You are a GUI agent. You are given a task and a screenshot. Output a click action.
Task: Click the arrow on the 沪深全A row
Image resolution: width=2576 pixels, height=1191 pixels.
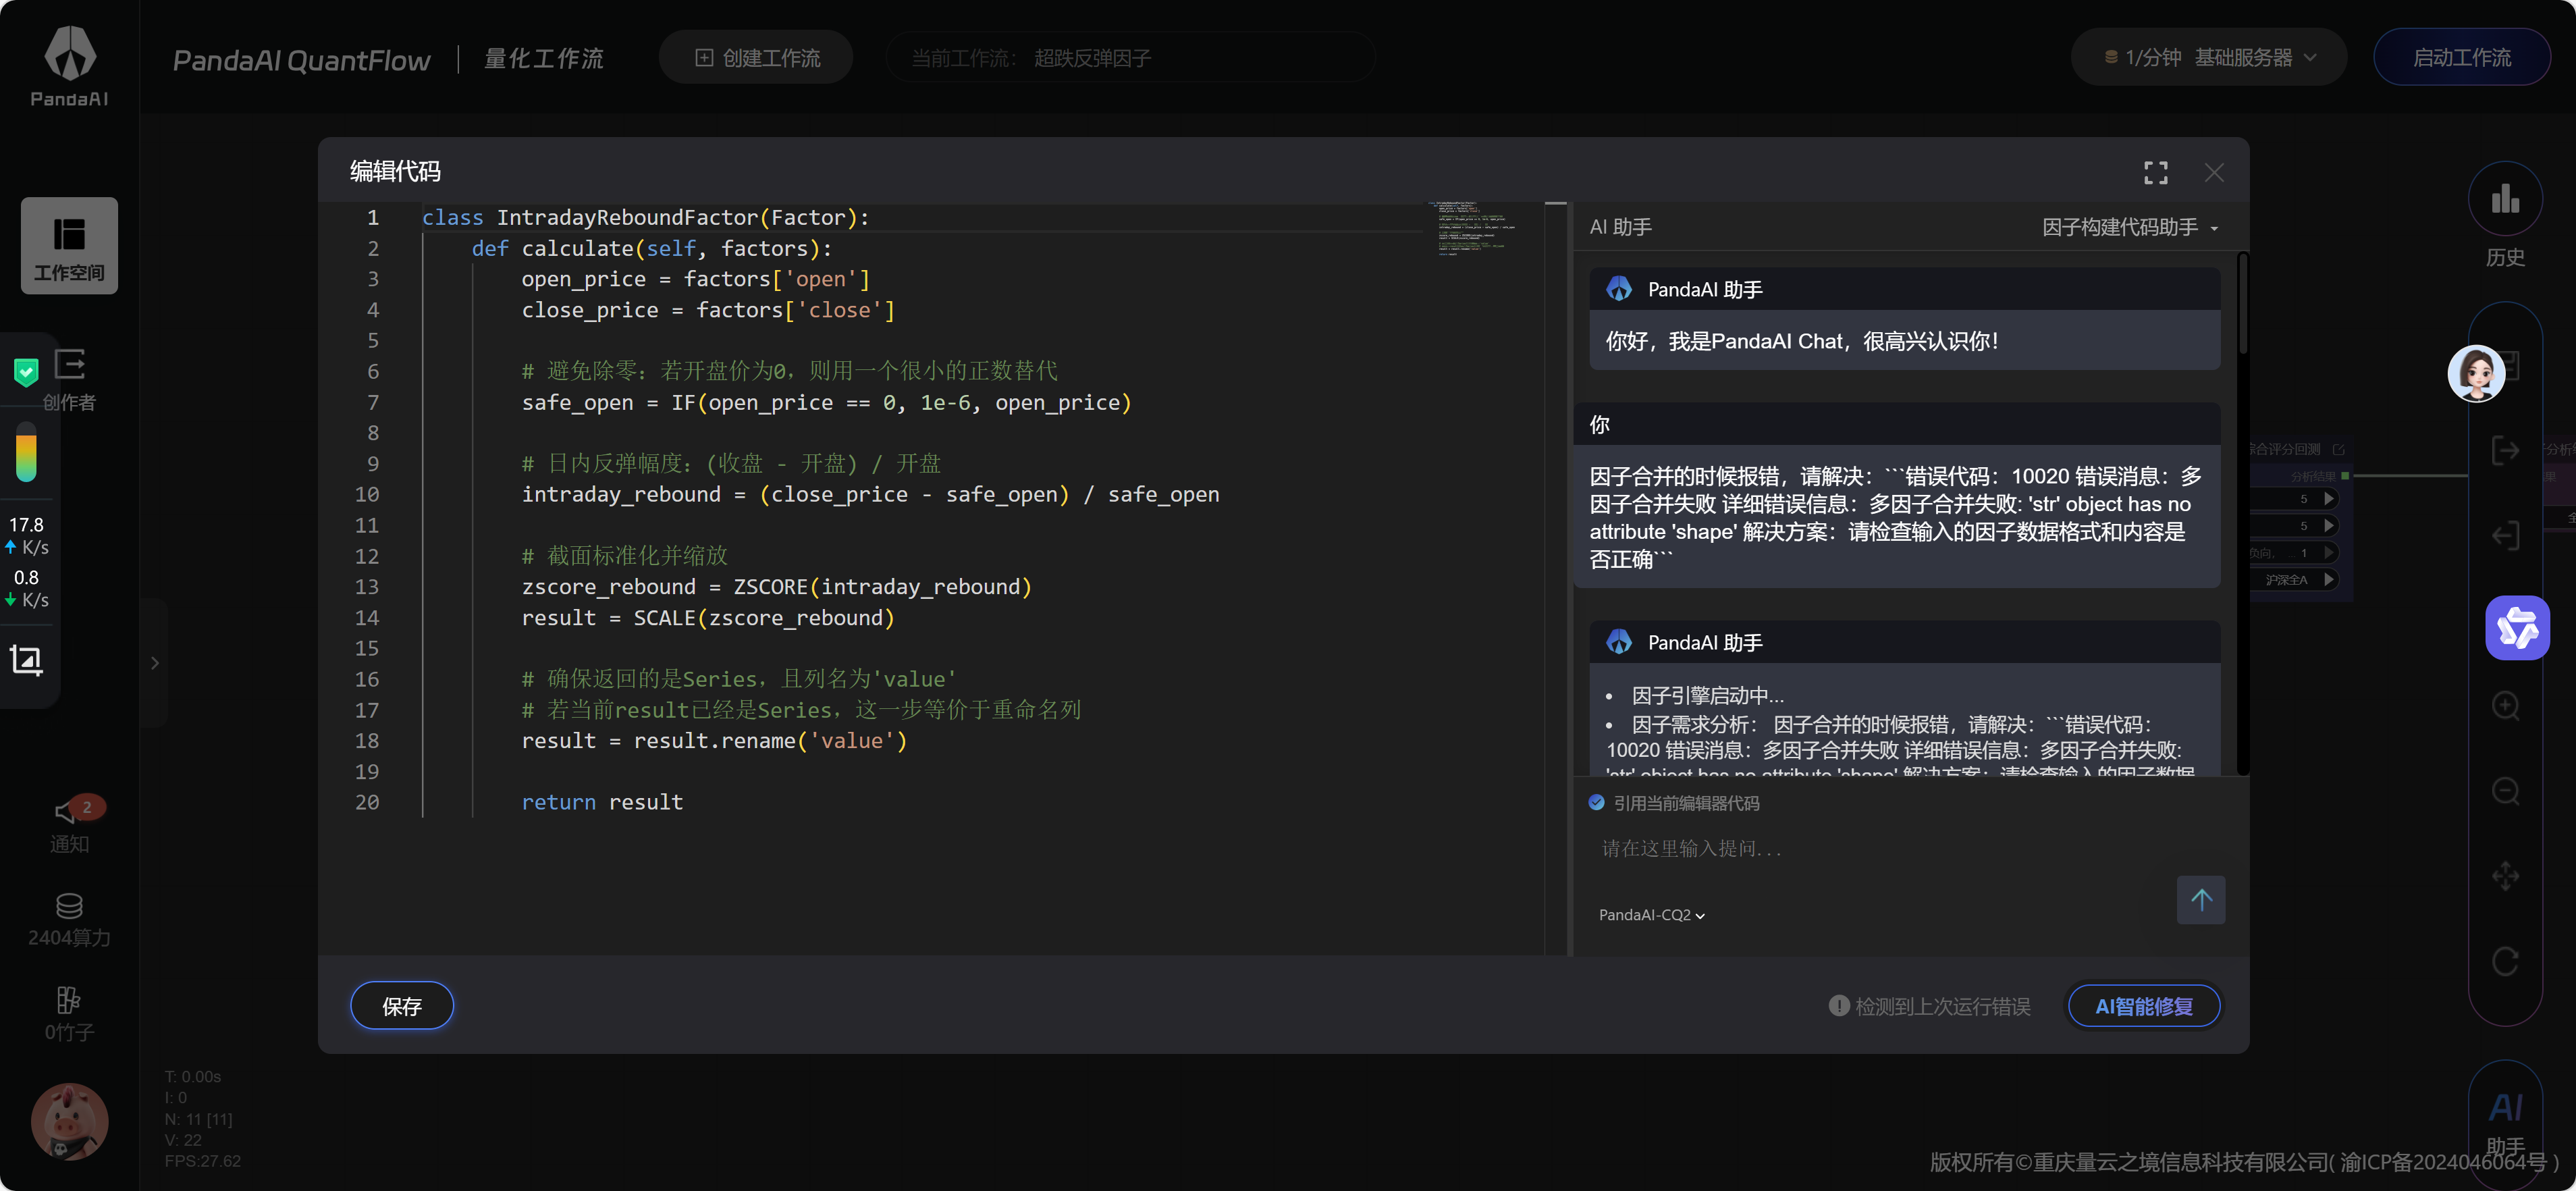[2329, 579]
